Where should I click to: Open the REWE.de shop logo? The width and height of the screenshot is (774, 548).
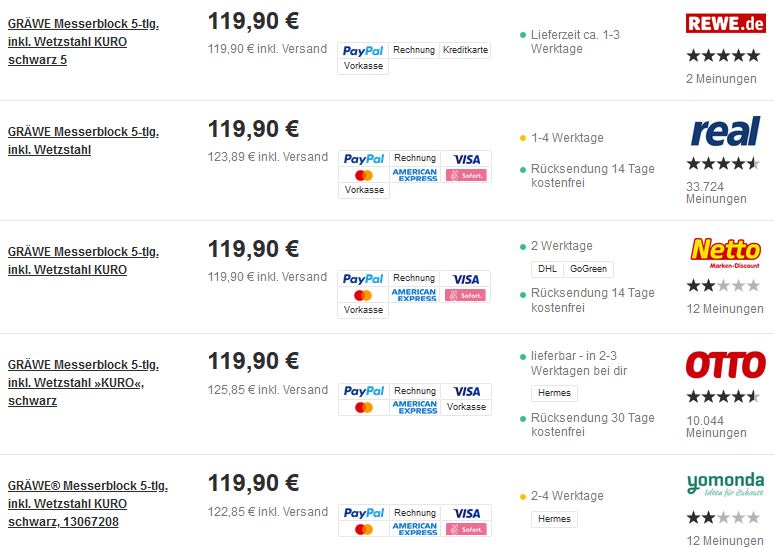click(x=726, y=23)
